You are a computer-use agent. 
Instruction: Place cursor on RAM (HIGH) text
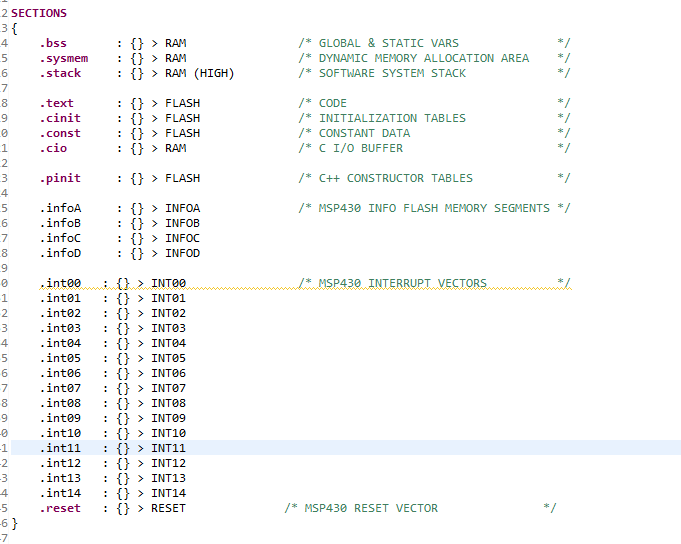click(199, 73)
